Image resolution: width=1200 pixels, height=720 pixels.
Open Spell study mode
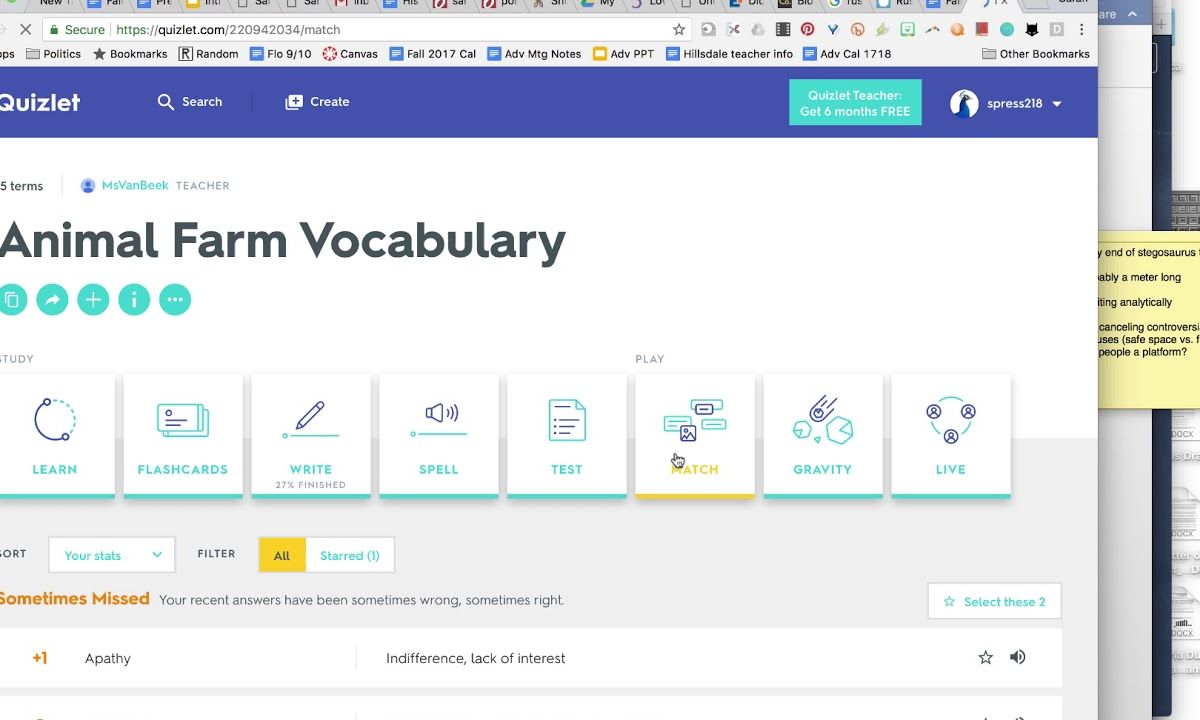[439, 435]
